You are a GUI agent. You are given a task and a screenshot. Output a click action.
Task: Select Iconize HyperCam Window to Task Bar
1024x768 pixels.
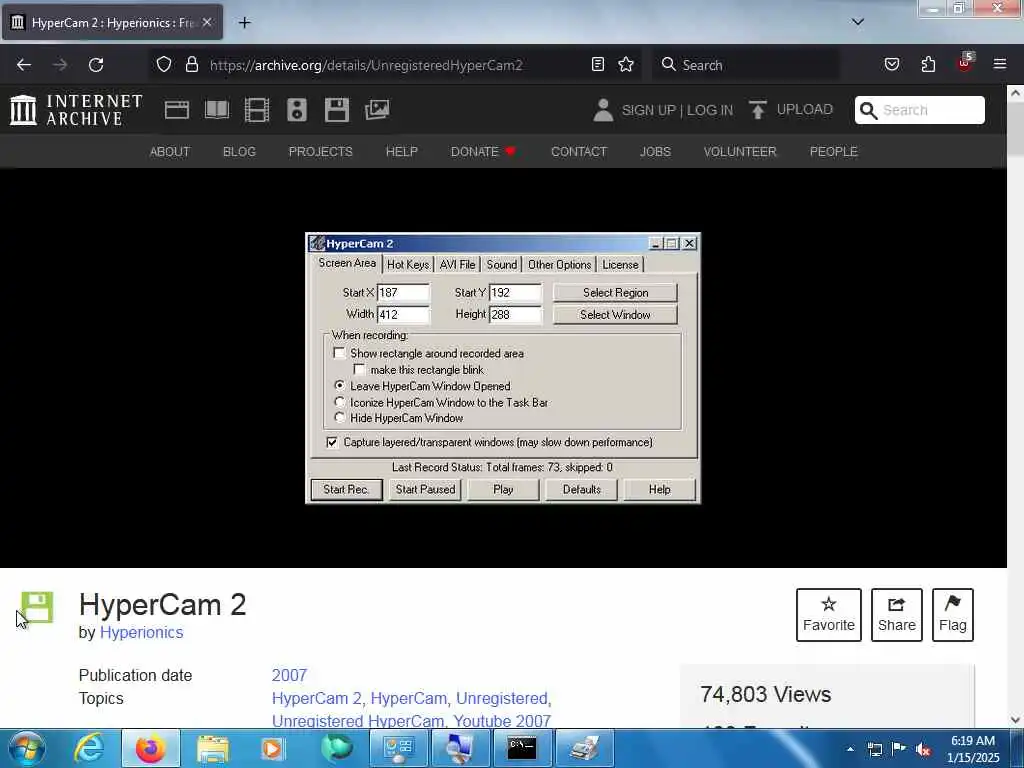click(x=340, y=402)
